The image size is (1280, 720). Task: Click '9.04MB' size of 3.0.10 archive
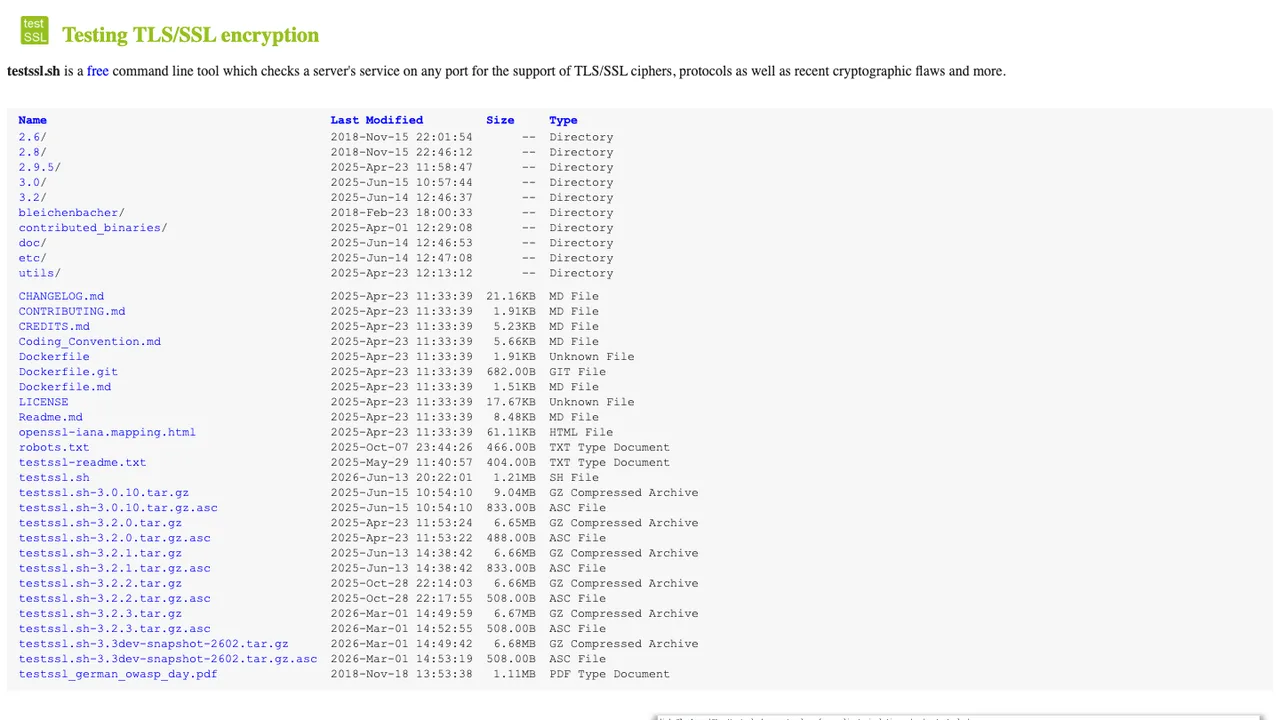pos(514,492)
